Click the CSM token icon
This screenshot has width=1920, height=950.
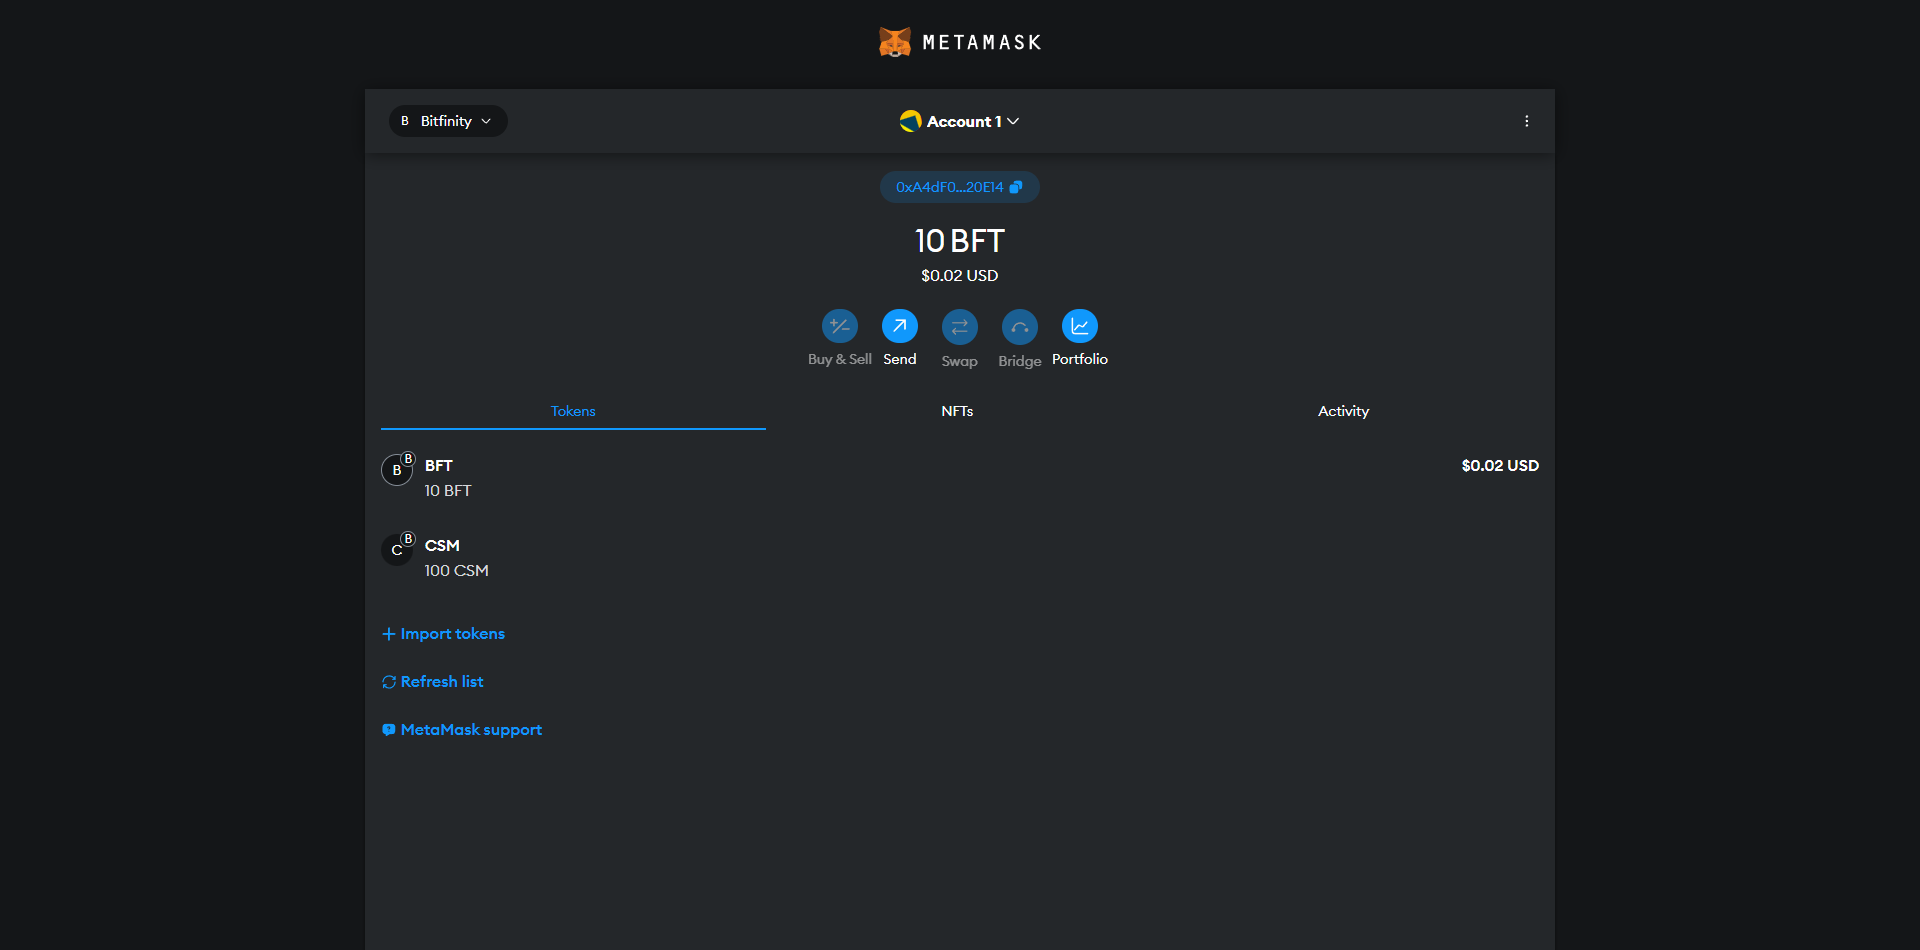click(x=397, y=550)
